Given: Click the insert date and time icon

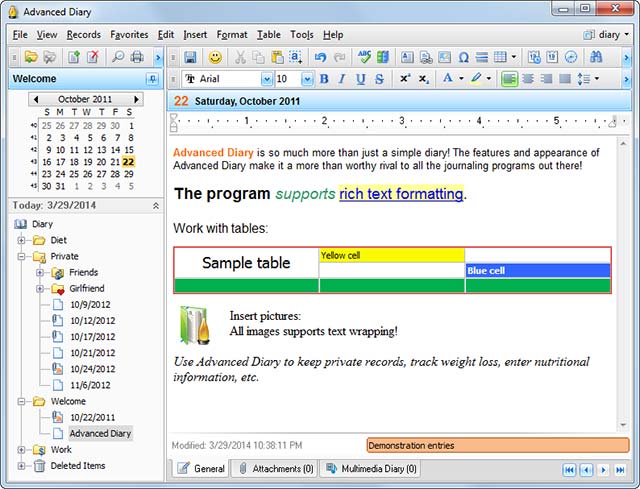Looking at the screenshot, I should click(534, 57).
